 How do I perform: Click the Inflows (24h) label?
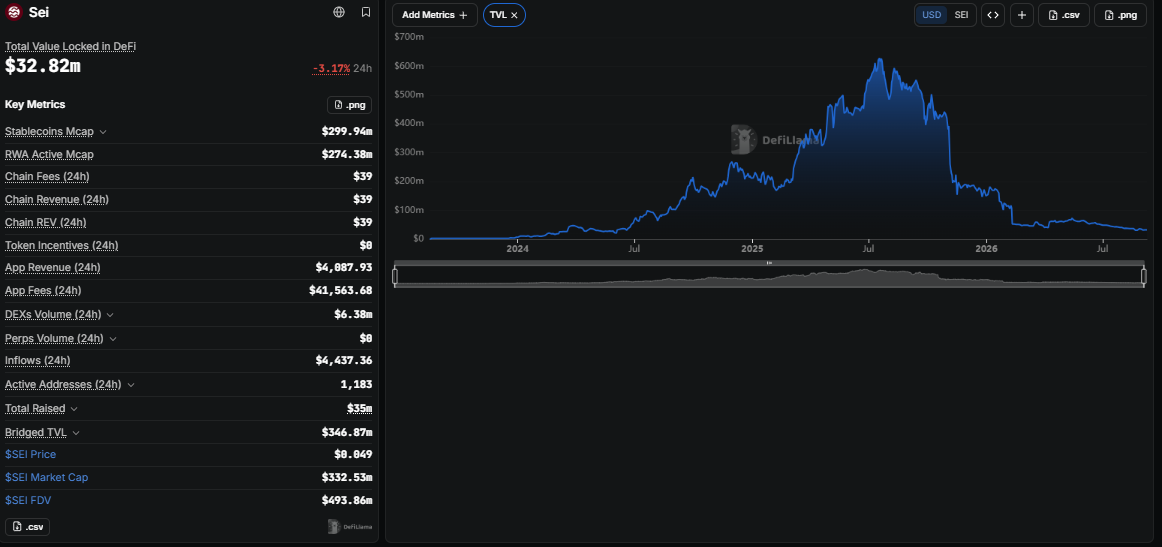point(38,361)
